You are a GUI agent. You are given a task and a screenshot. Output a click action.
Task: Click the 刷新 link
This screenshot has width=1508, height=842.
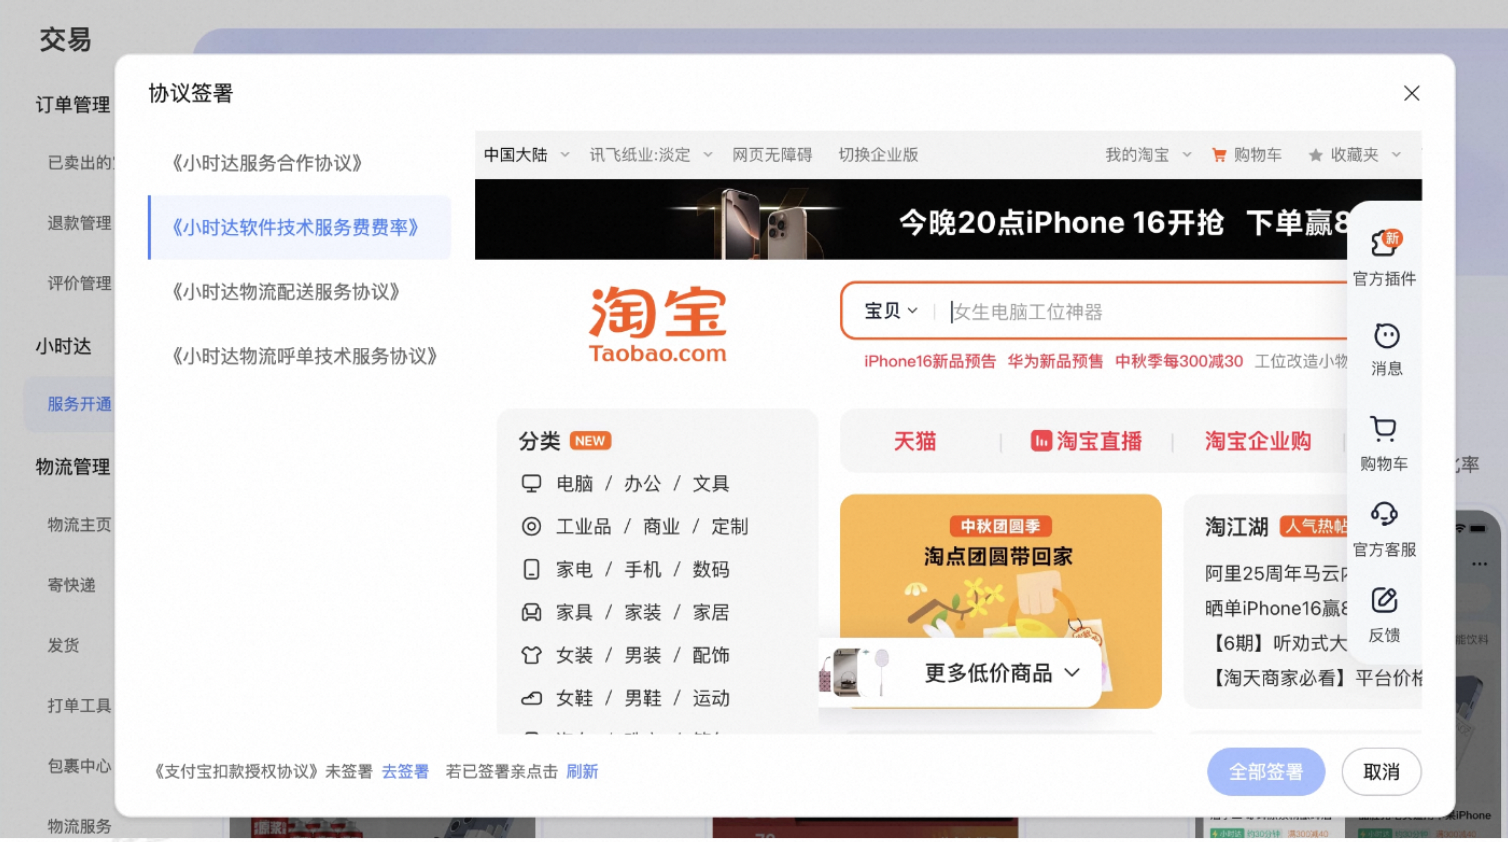pyautogui.click(x=582, y=772)
